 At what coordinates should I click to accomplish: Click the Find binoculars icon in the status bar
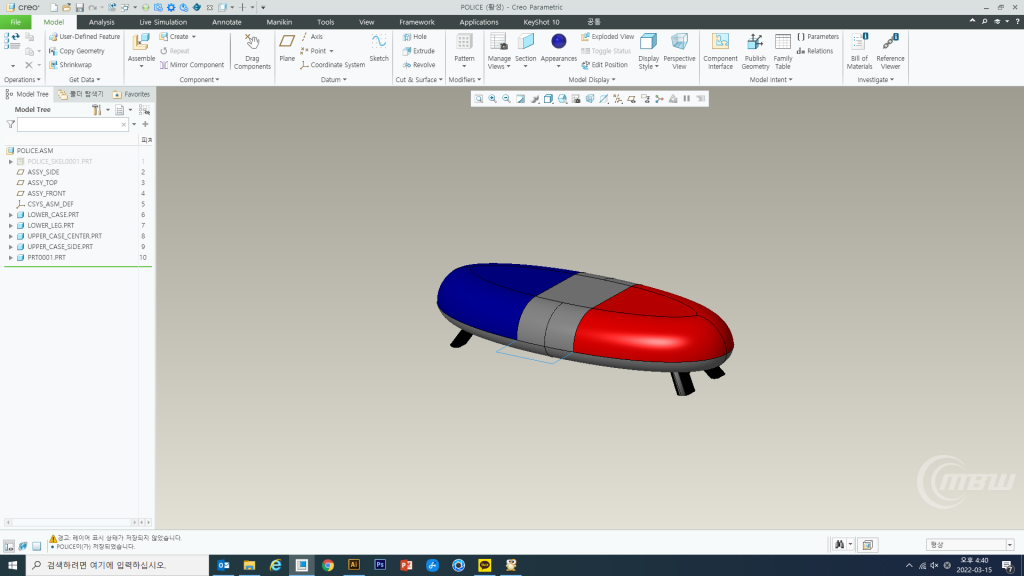click(839, 545)
